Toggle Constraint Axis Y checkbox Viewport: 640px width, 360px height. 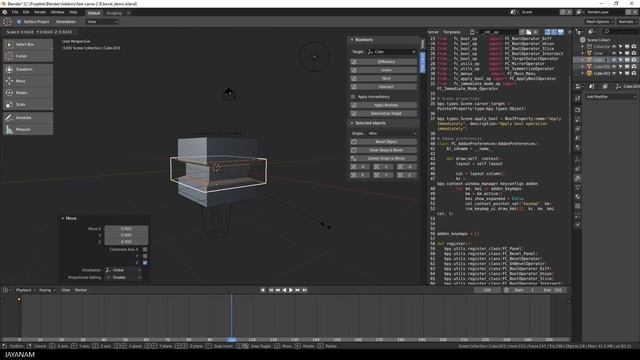tap(145, 256)
